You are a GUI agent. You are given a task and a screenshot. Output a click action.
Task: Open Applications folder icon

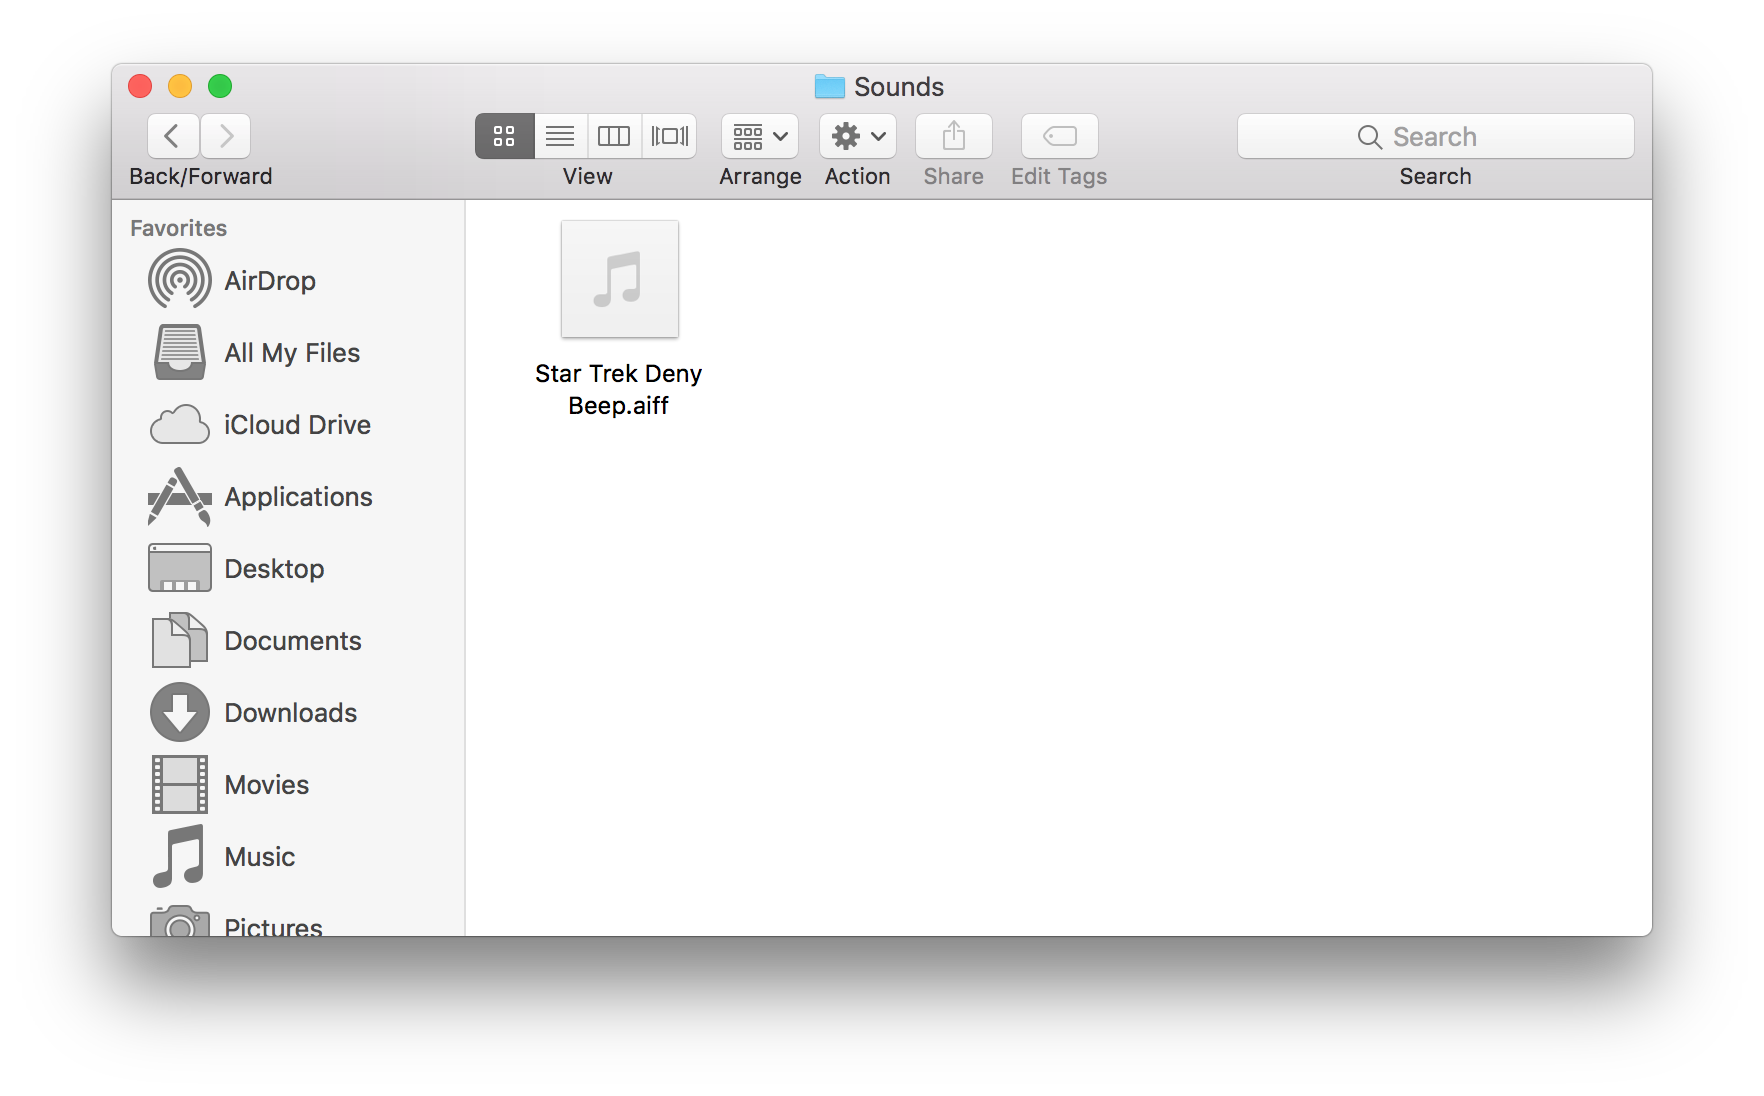(180, 496)
